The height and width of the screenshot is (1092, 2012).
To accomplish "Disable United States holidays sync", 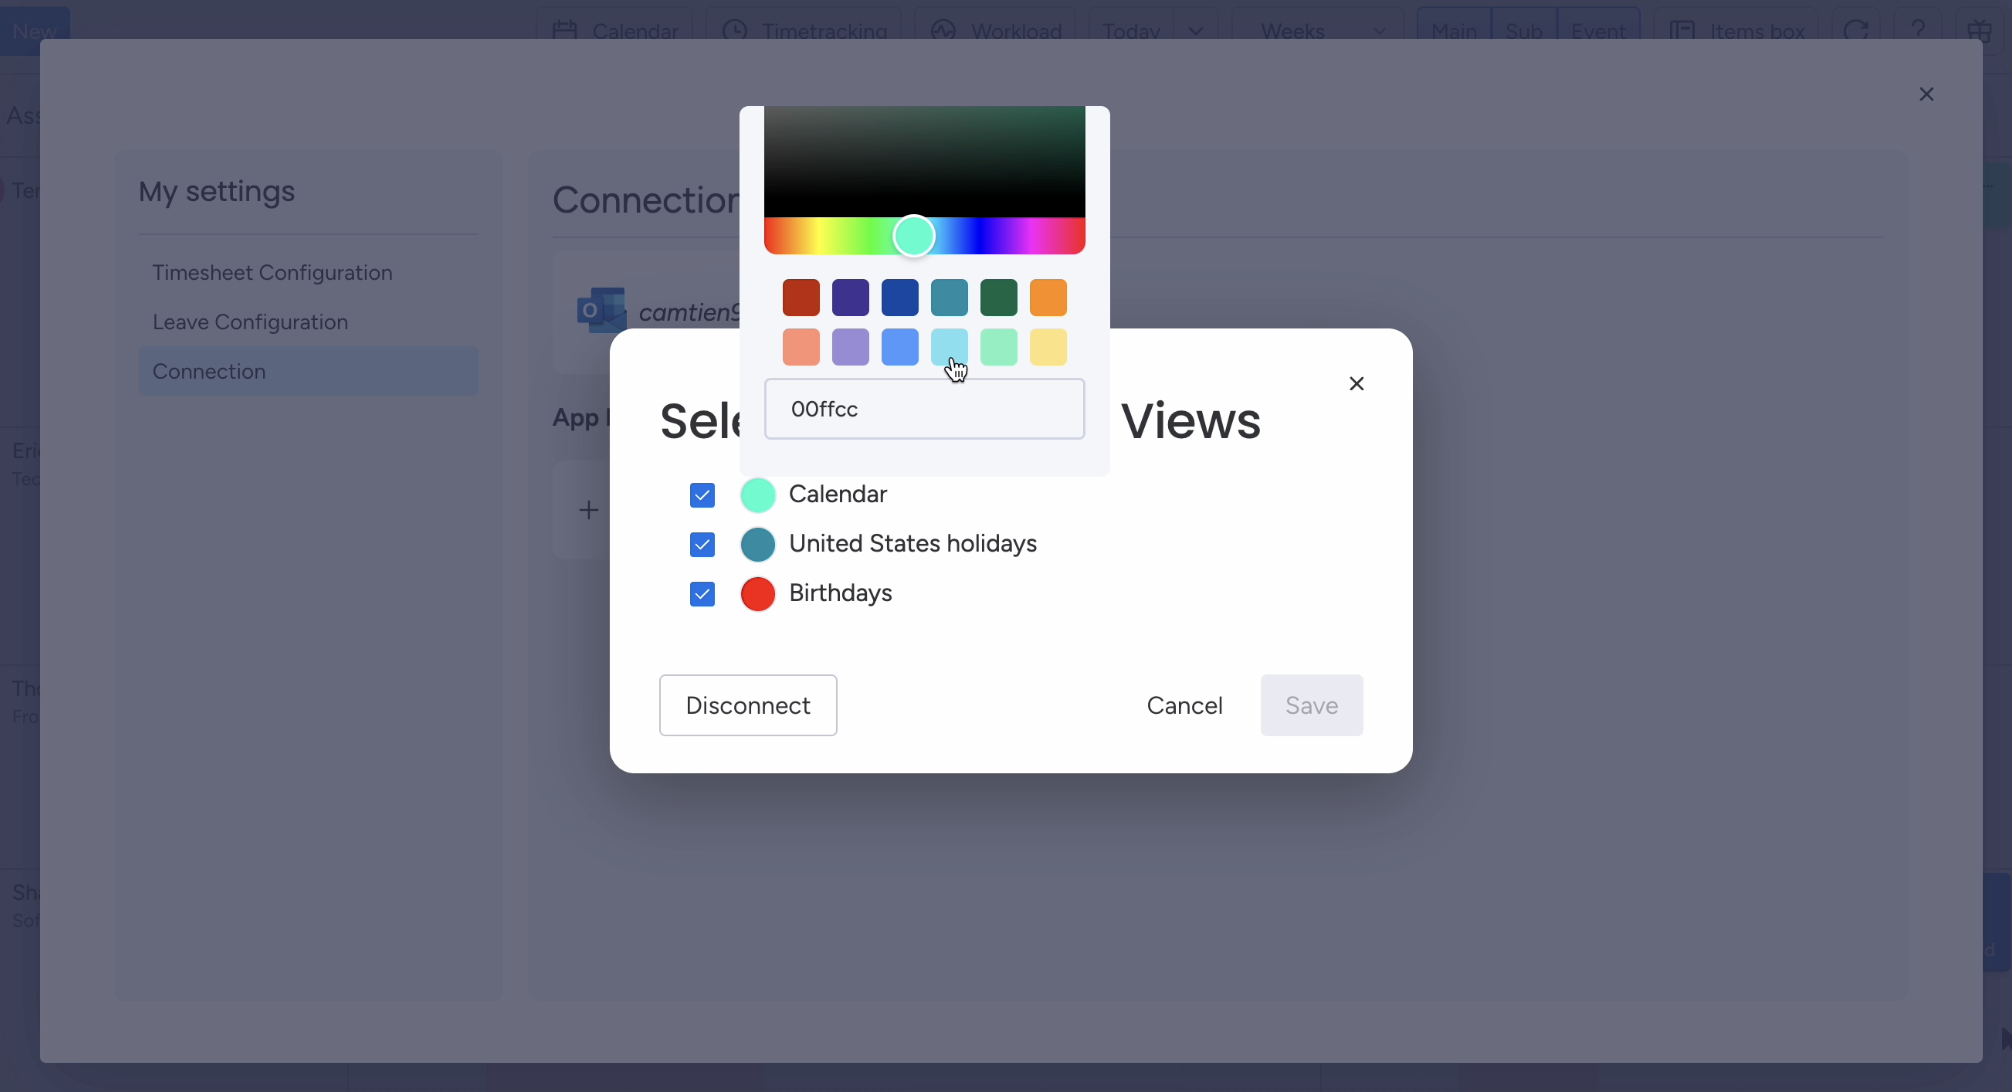I will (702, 544).
